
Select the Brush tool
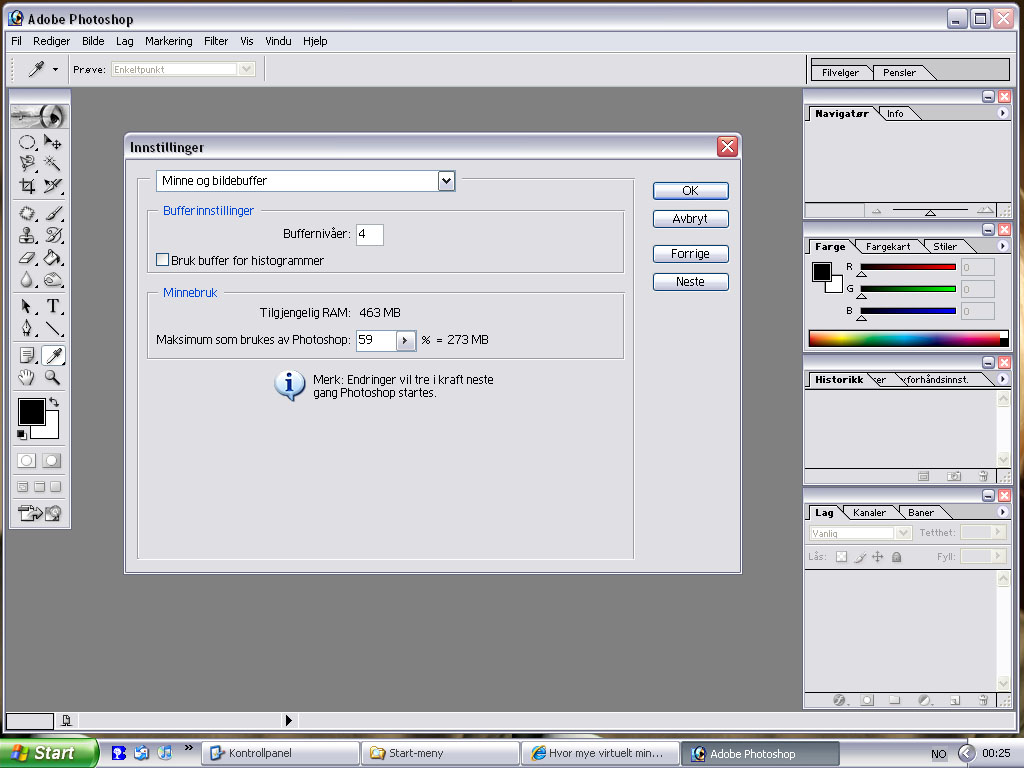coord(52,213)
